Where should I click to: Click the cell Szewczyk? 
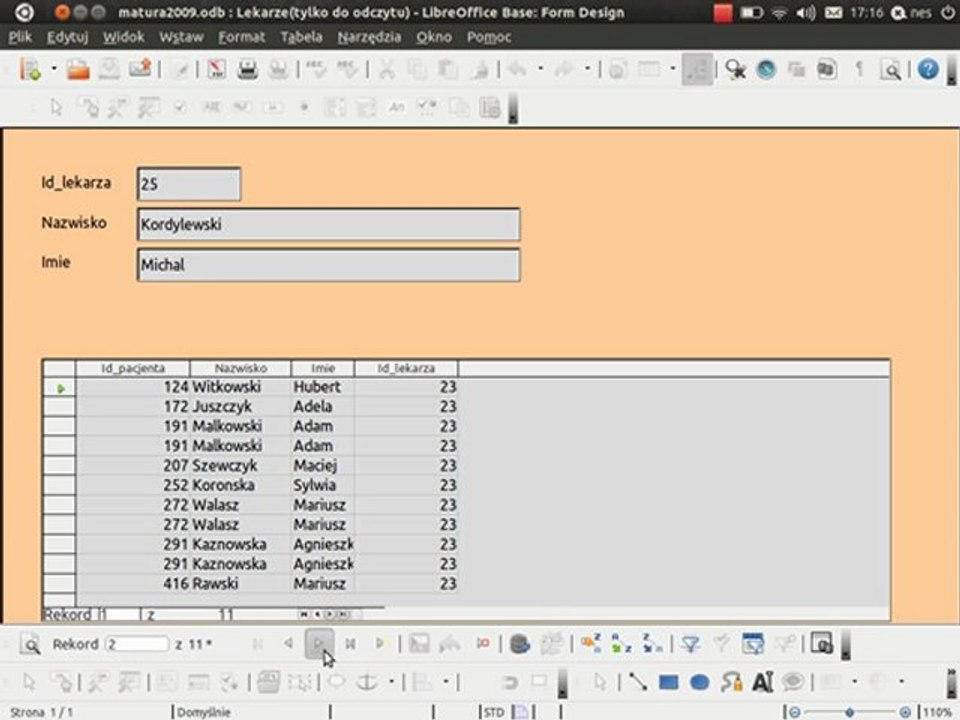tap(241, 465)
